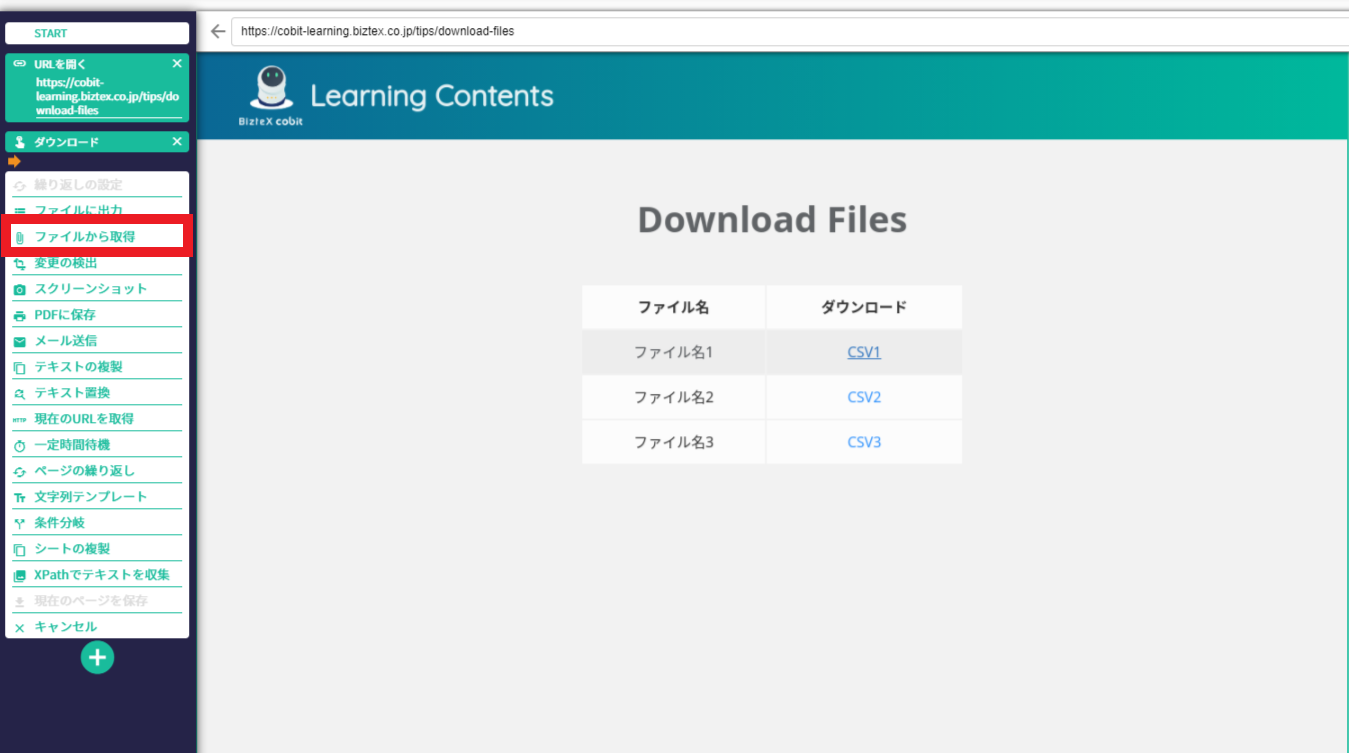Click the Tt icon for 文字列テンプレート
Image resolution: width=1349 pixels, height=753 pixels.
[20, 498]
